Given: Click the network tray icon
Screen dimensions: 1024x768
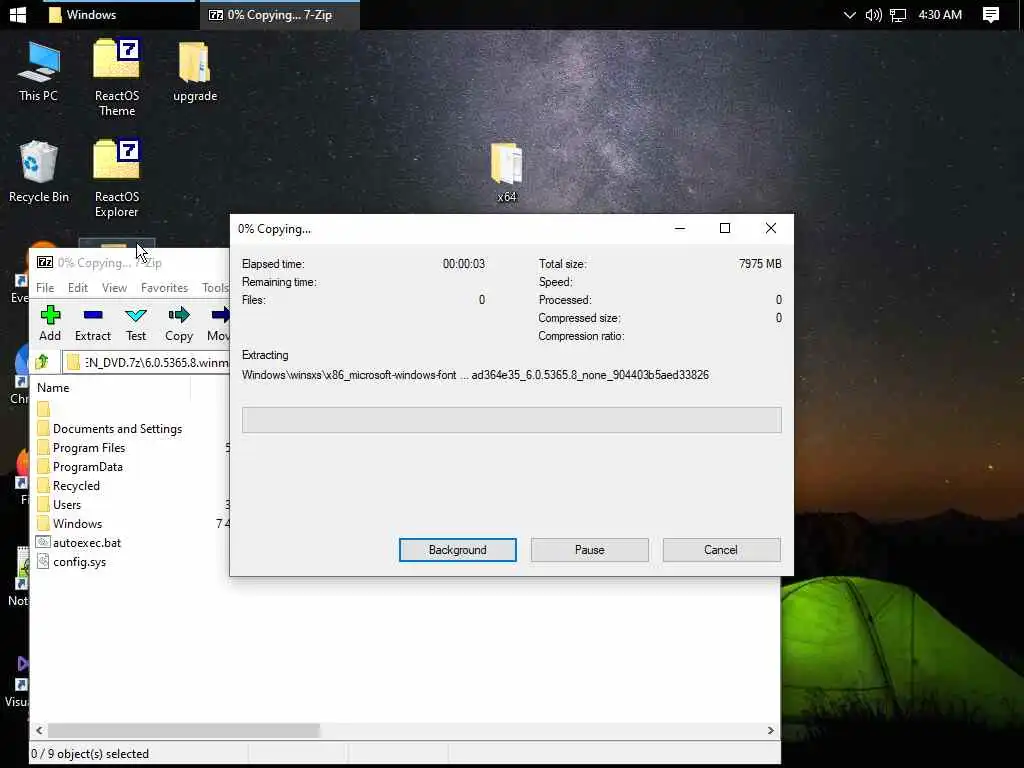Looking at the screenshot, I should point(898,14).
